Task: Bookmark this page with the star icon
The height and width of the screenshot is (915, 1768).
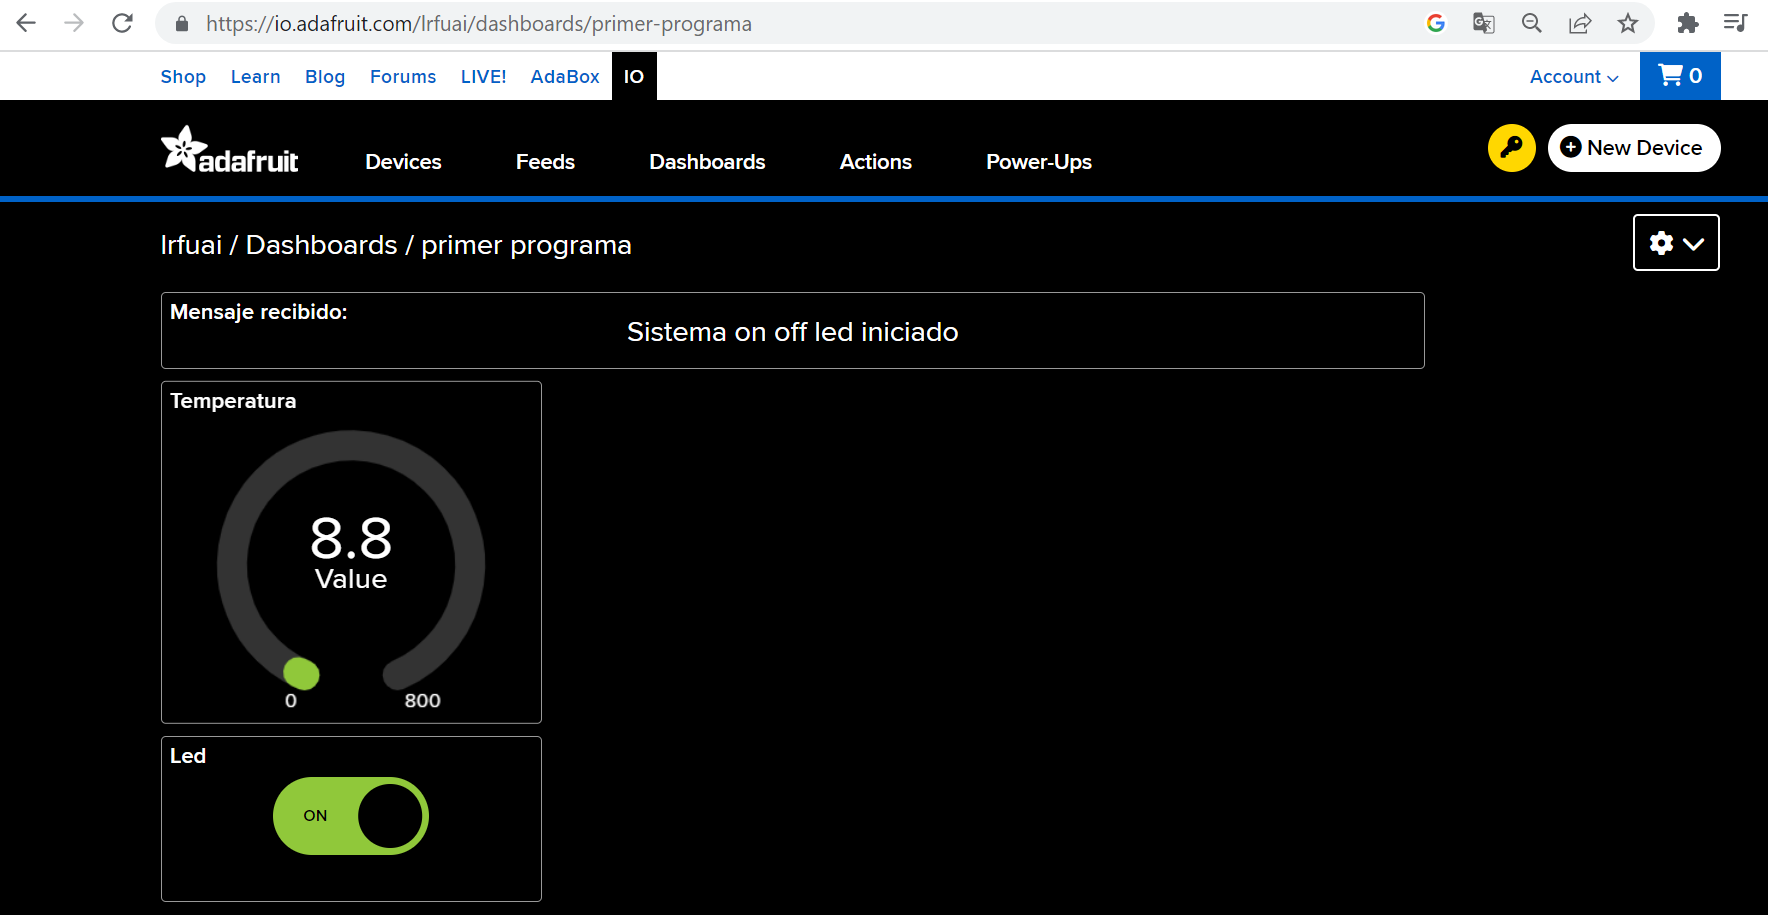Action: pos(1628,23)
